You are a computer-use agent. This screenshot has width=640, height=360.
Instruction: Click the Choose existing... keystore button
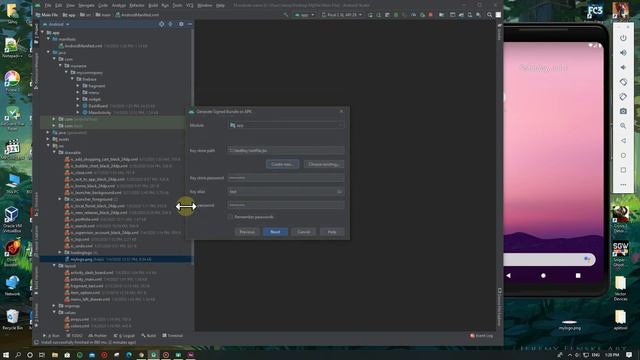[324, 164]
